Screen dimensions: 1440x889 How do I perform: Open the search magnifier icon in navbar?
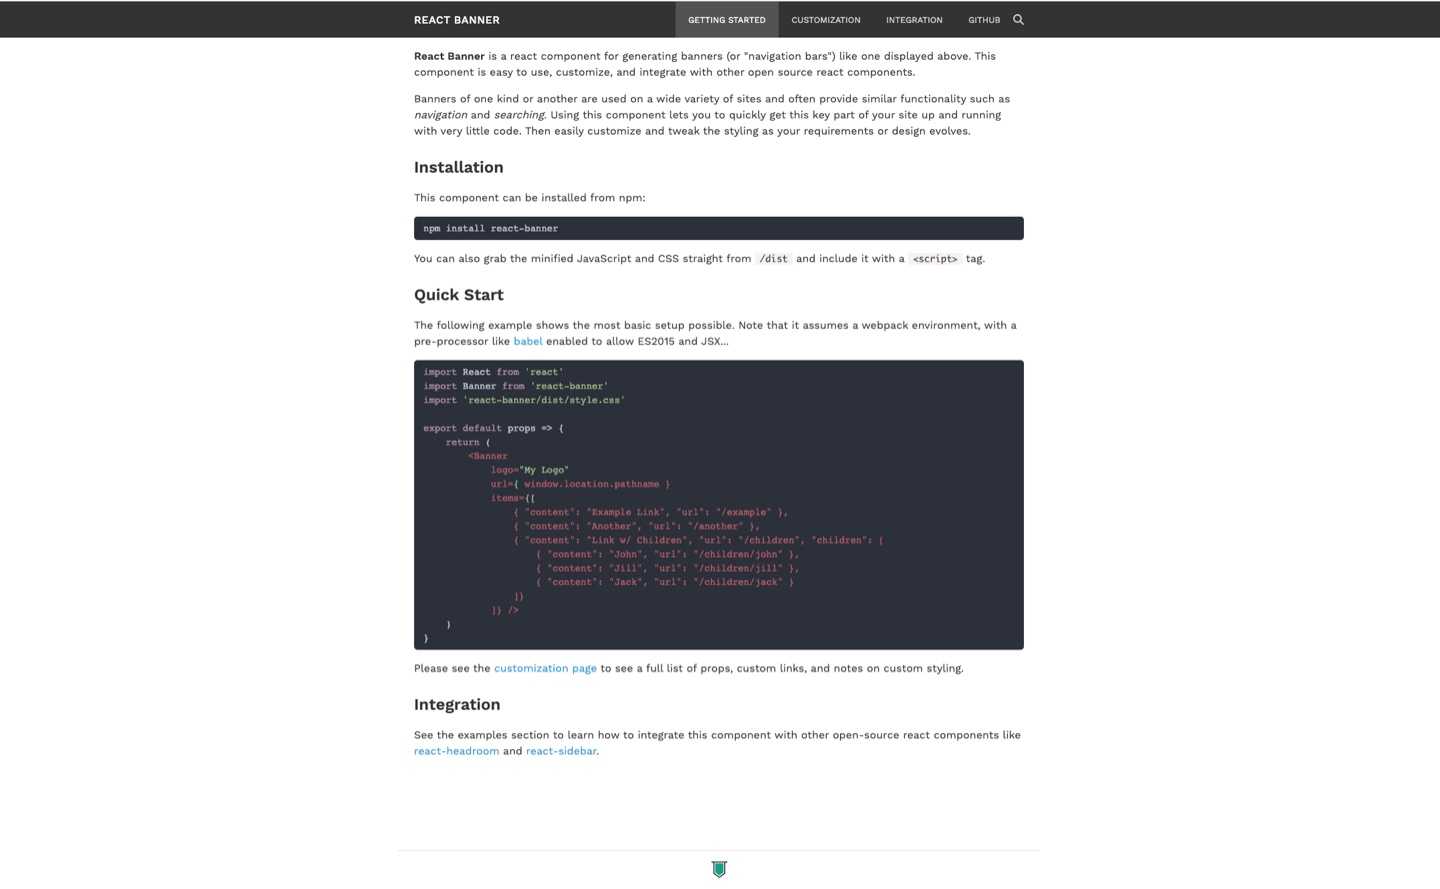1018,19
